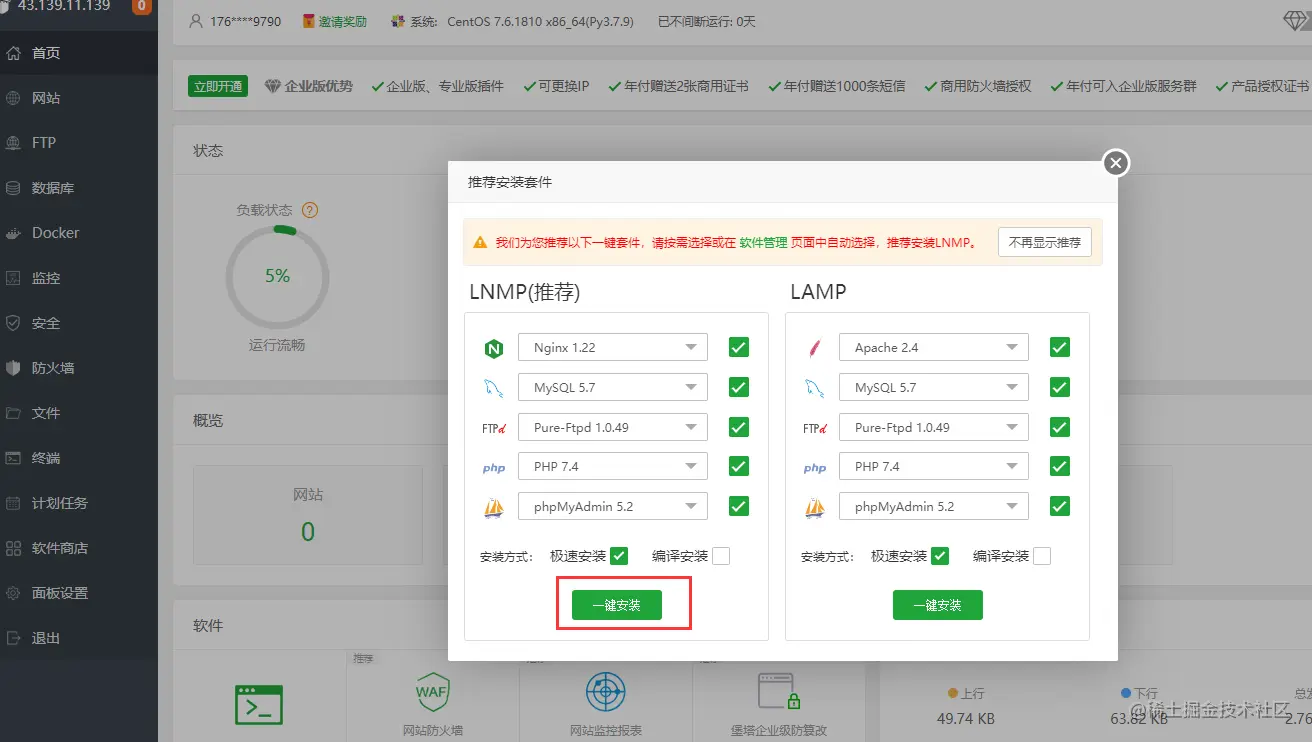Open the 网站 sidebar item
1312x742 pixels.
(79, 98)
